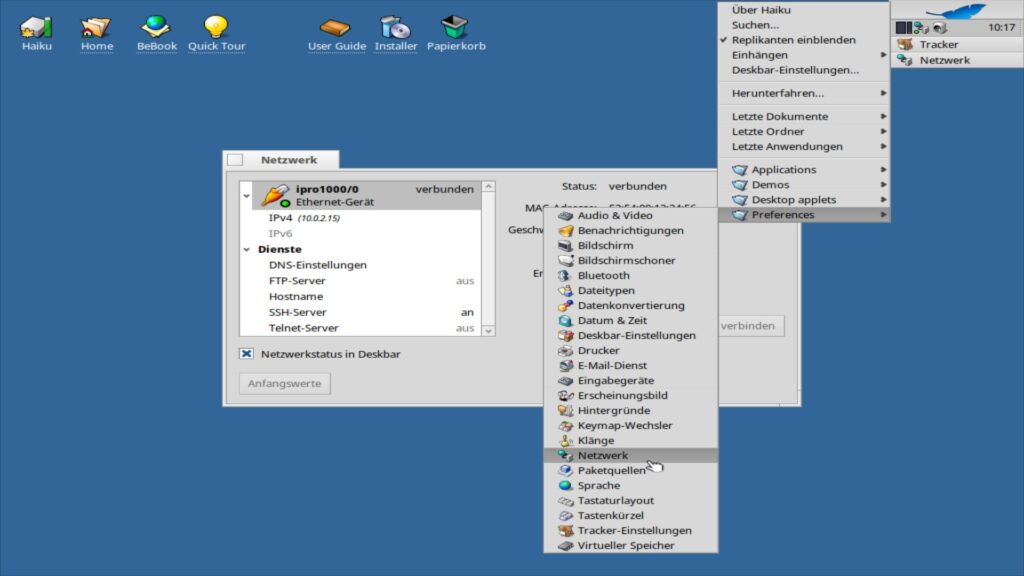Open the User Guide book icon
This screenshot has height=576, width=1024.
[336, 33]
